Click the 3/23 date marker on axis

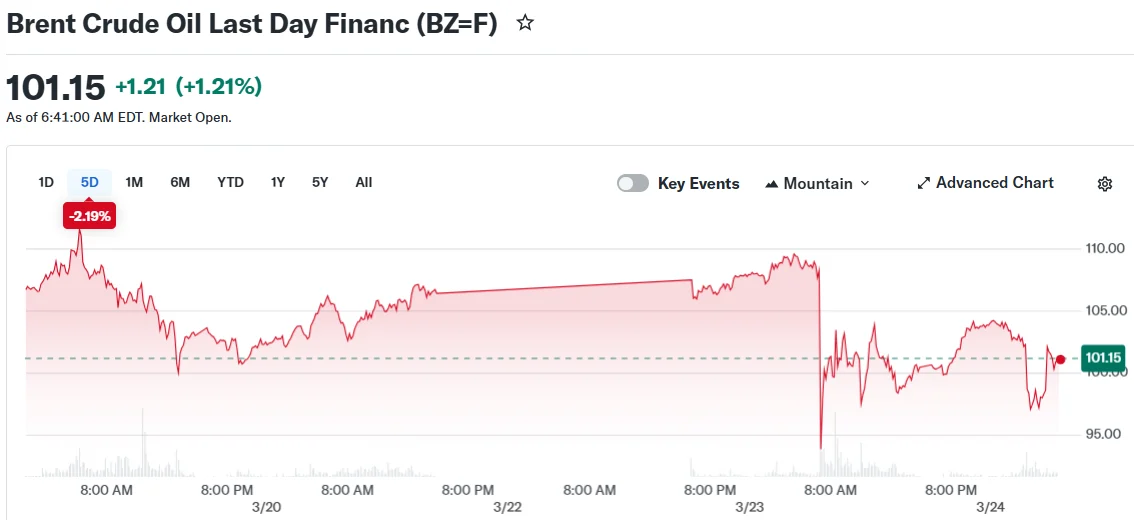(749, 507)
